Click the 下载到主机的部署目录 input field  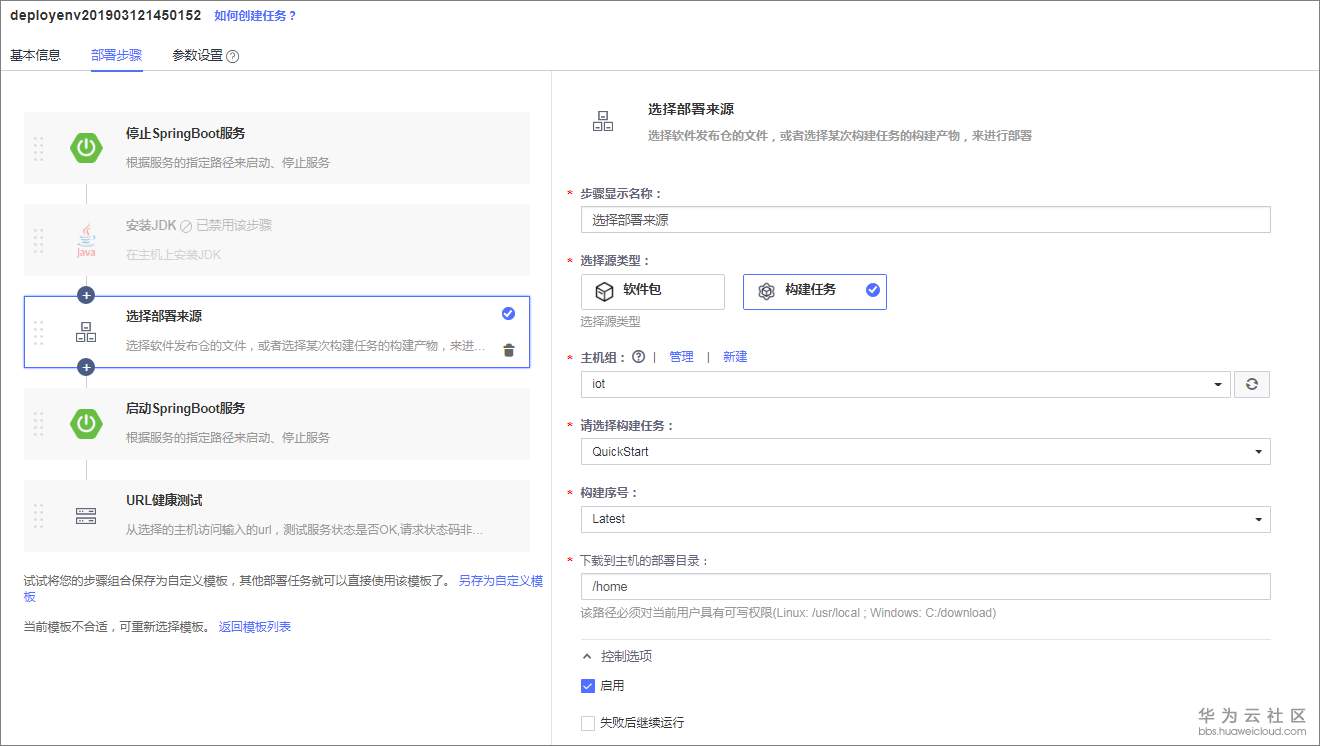[926, 587]
